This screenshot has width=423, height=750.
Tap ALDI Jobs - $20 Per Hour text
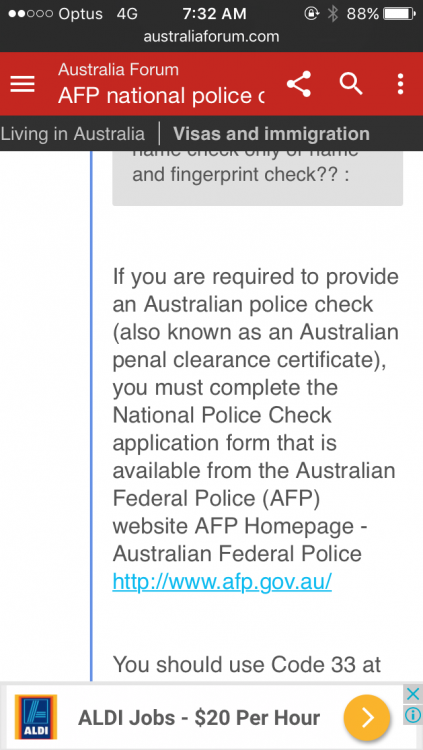click(x=199, y=717)
